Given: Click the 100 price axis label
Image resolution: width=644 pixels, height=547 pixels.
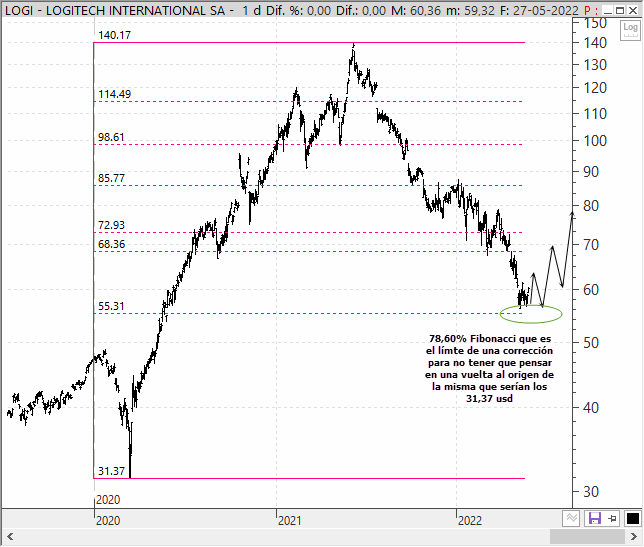Looking at the screenshot, I should click(595, 141).
